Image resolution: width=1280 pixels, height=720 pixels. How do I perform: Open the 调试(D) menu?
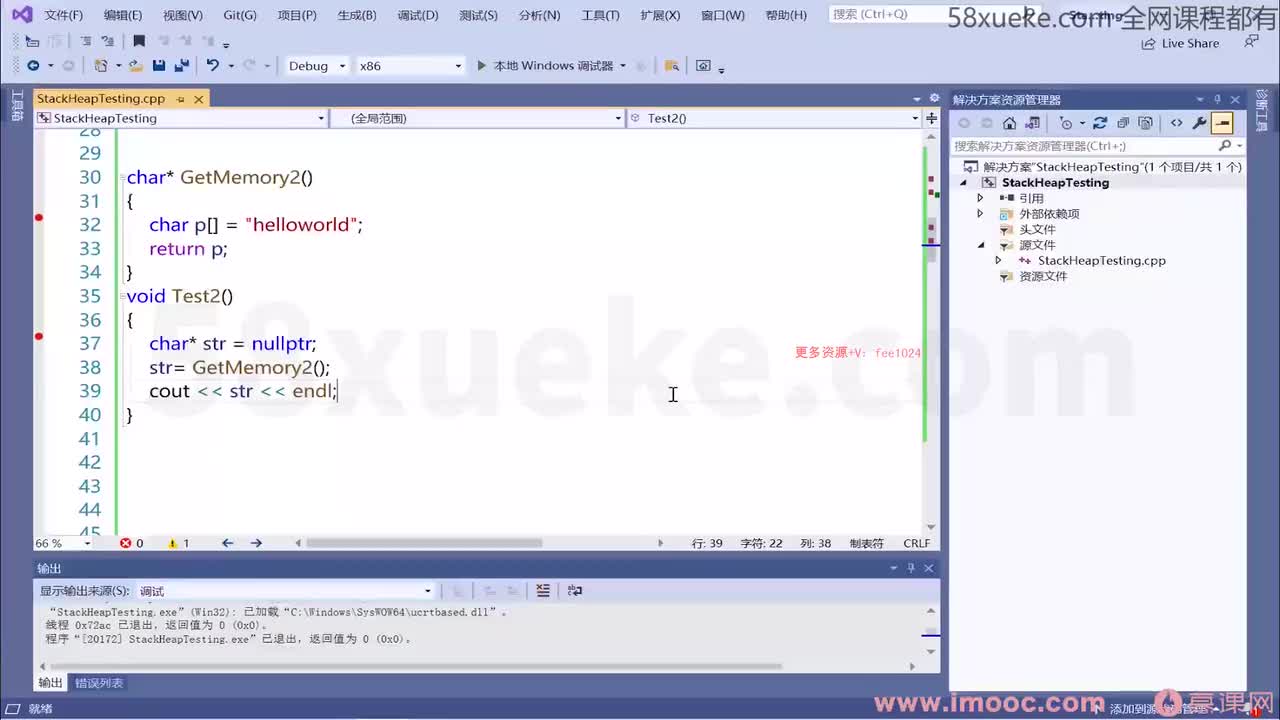(418, 15)
